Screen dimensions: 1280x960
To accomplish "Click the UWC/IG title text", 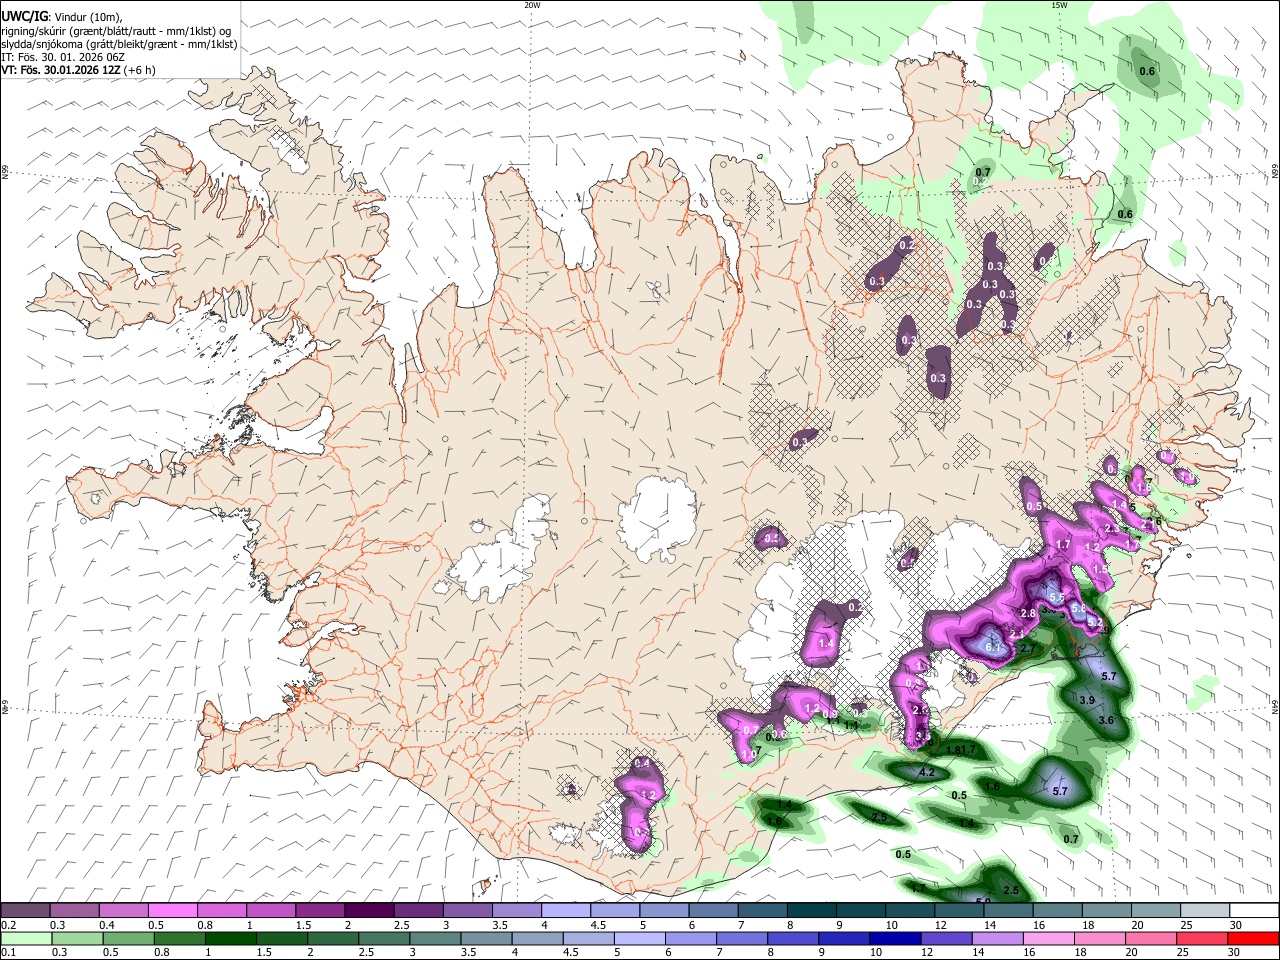I will coord(23,16).
